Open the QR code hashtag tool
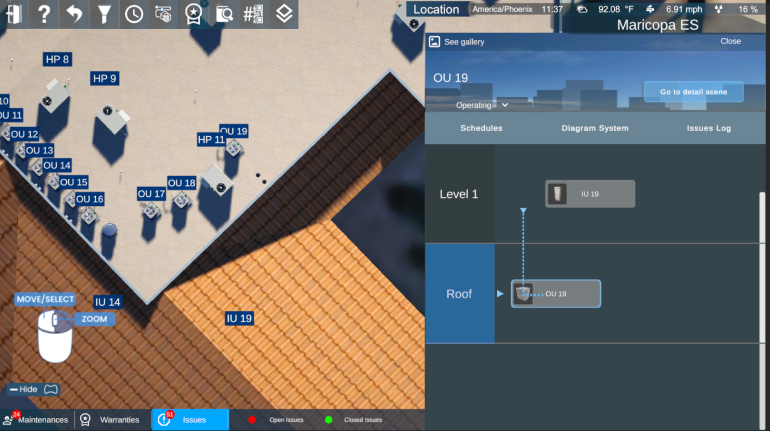 click(x=254, y=14)
